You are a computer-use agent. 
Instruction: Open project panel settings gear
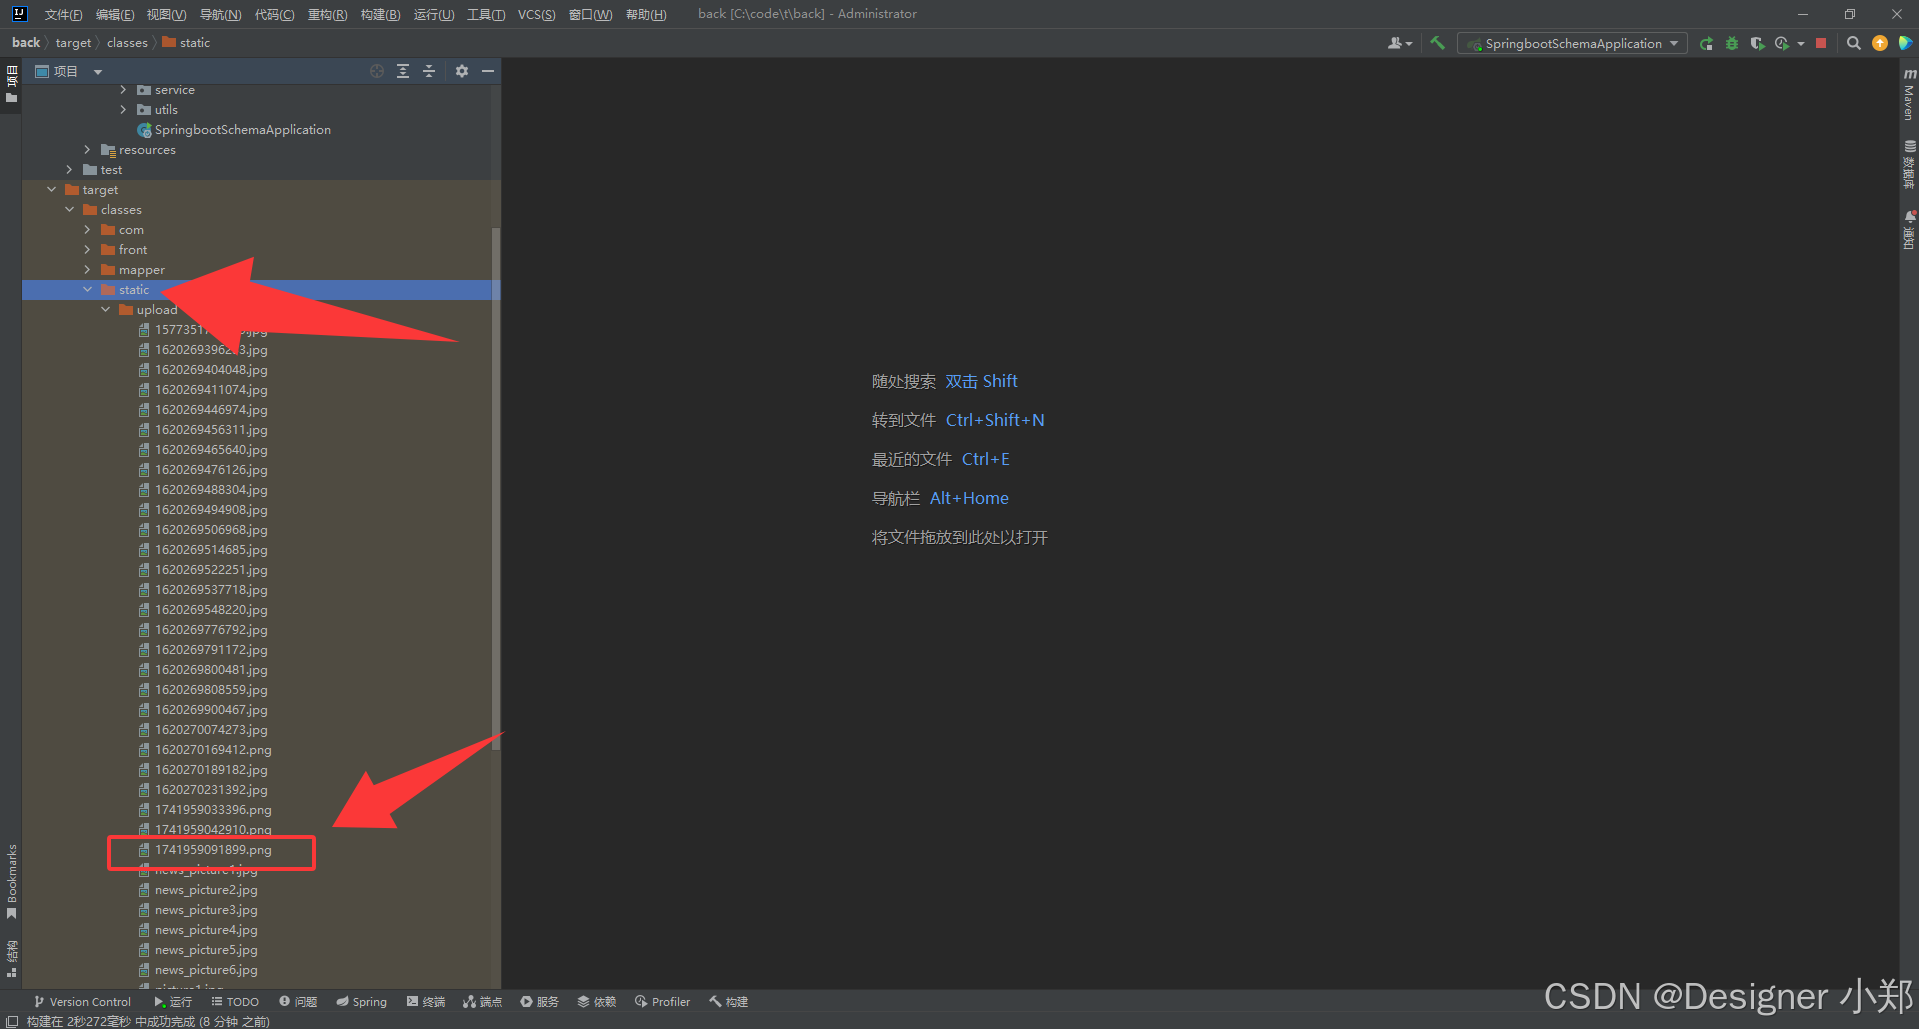pyautogui.click(x=462, y=71)
